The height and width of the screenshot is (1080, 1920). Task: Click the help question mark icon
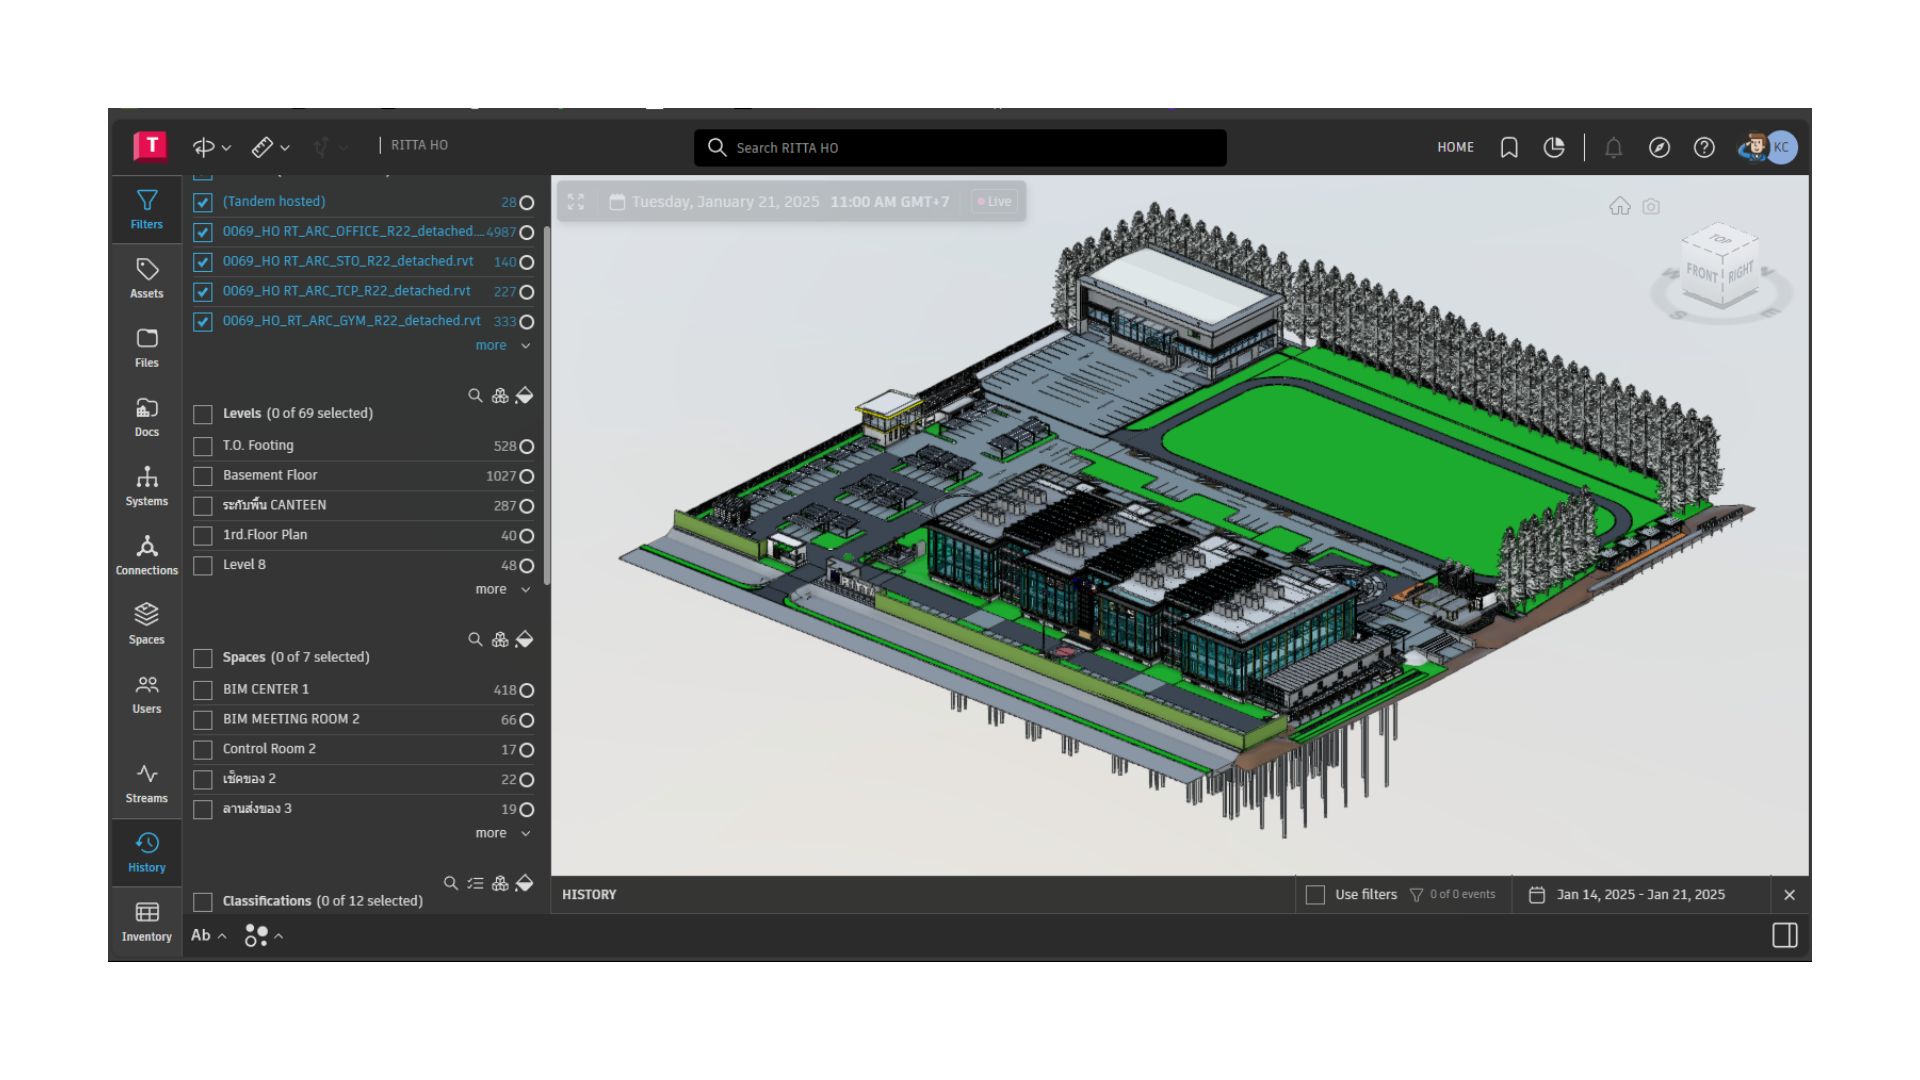coord(1704,148)
